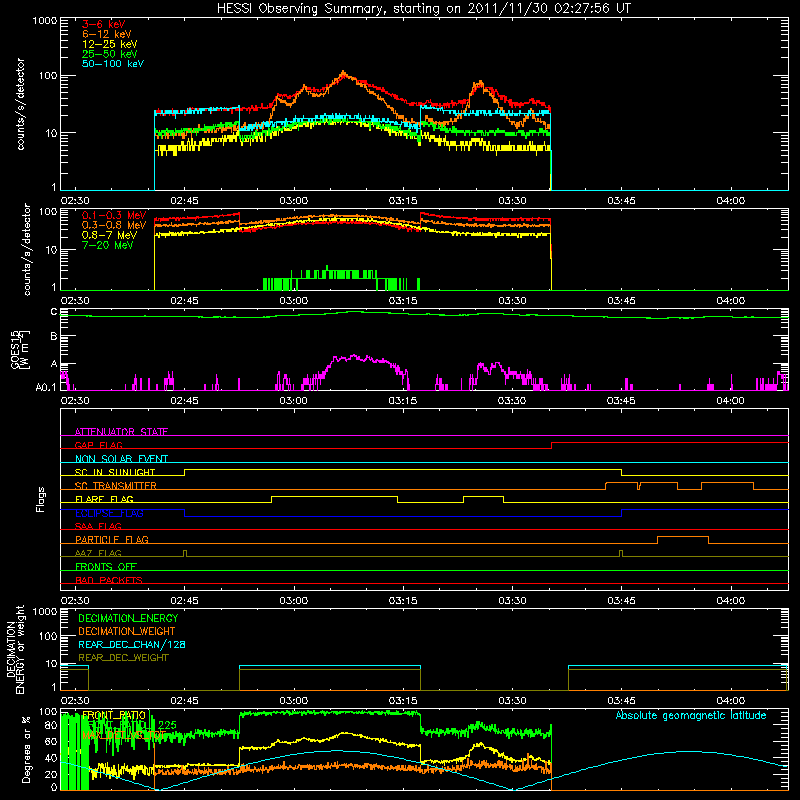Image resolution: width=800 pixels, height=800 pixels.
Task: Click the 7-20 MeV legend label
Action: 108,245
